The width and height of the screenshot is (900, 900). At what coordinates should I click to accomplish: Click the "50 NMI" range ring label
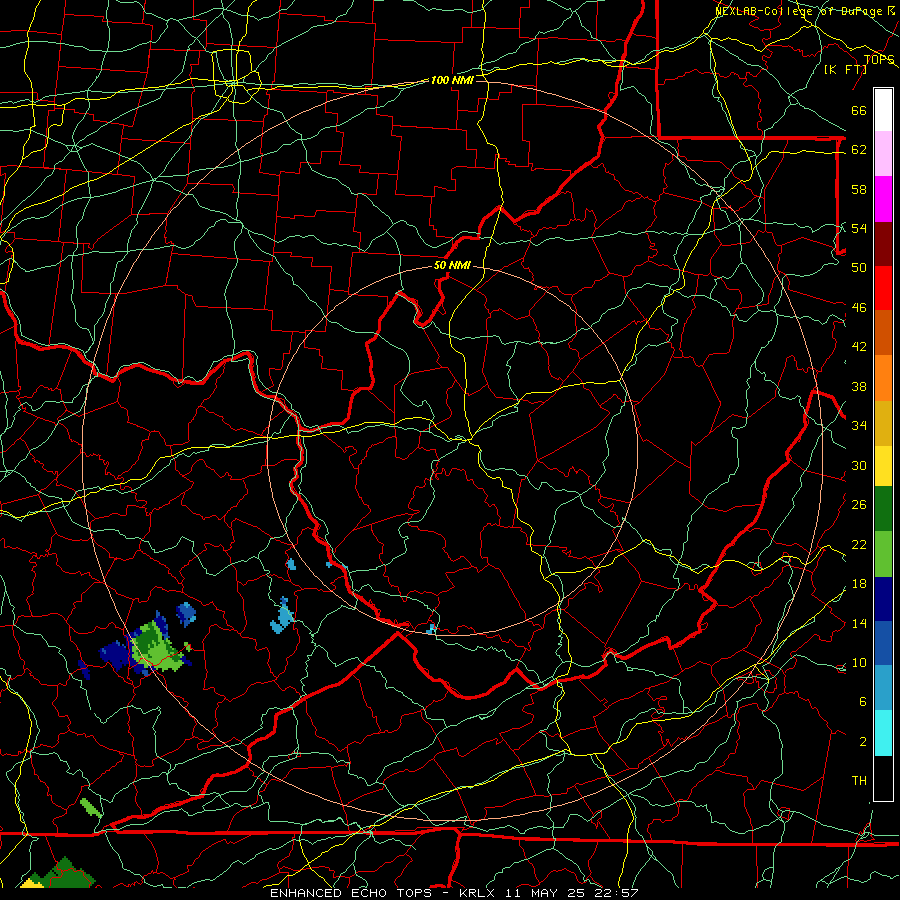(452, 265)
